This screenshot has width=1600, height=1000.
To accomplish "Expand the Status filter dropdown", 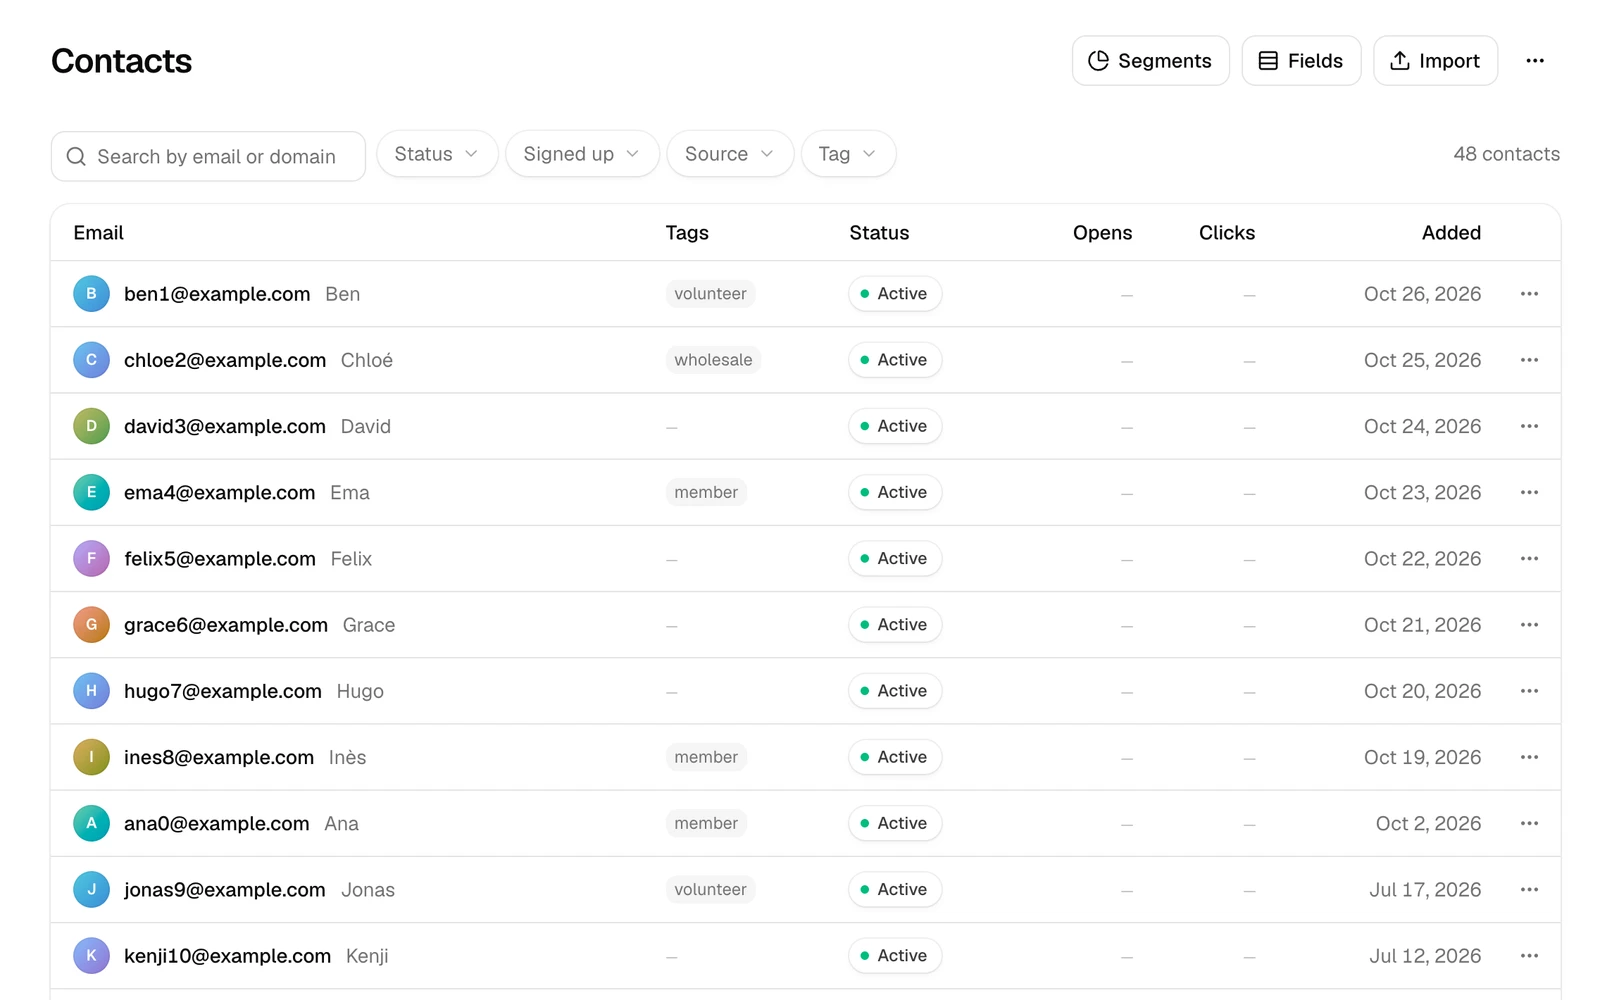I will pyautogui.click(x=437, y=154).
